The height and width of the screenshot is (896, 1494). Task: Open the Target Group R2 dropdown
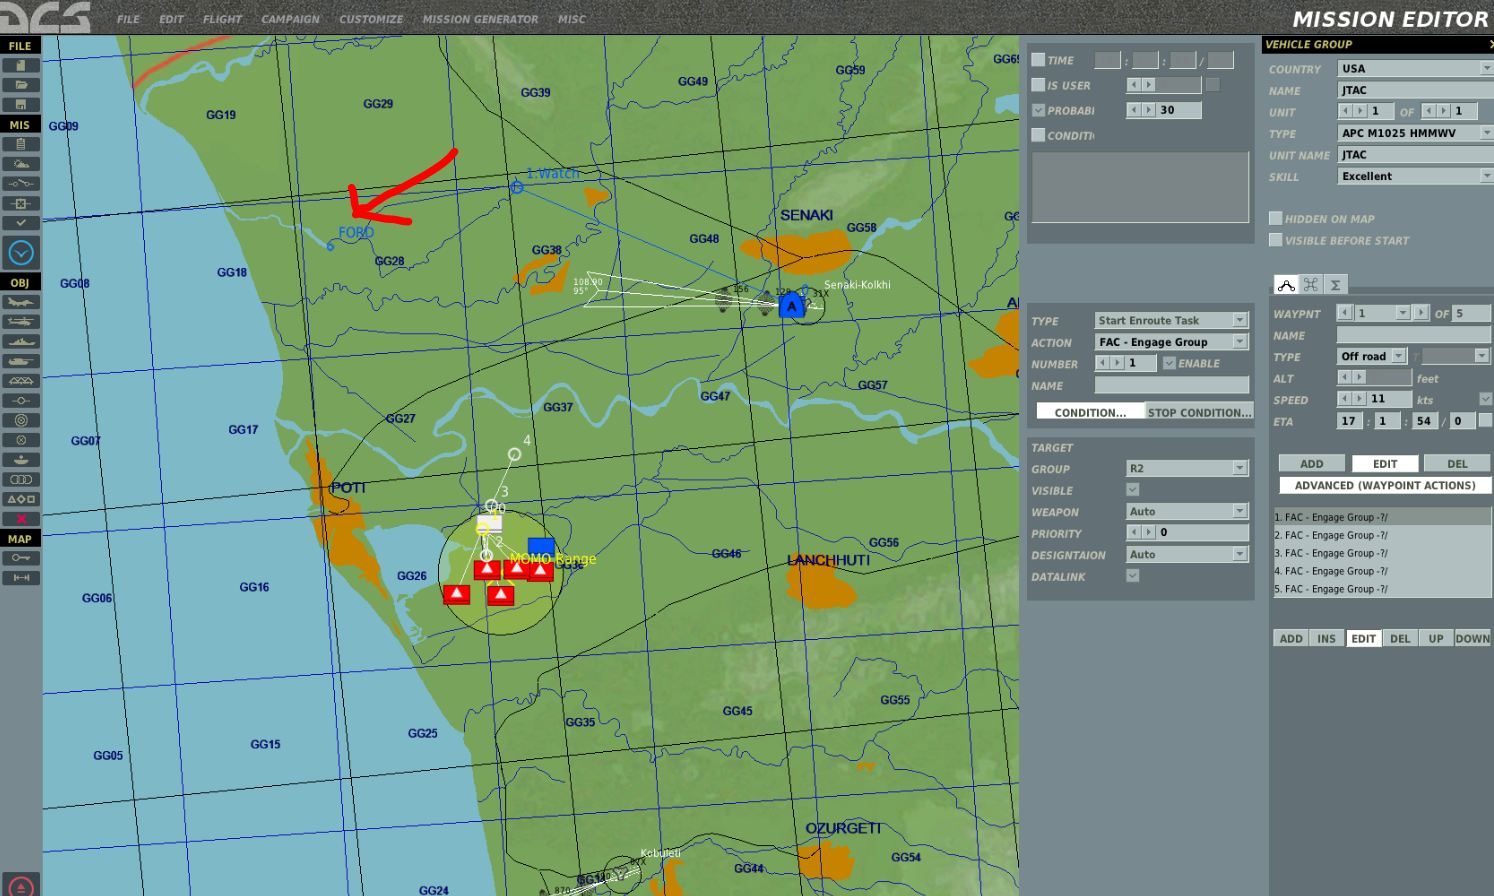click(x=1187, y=468)
